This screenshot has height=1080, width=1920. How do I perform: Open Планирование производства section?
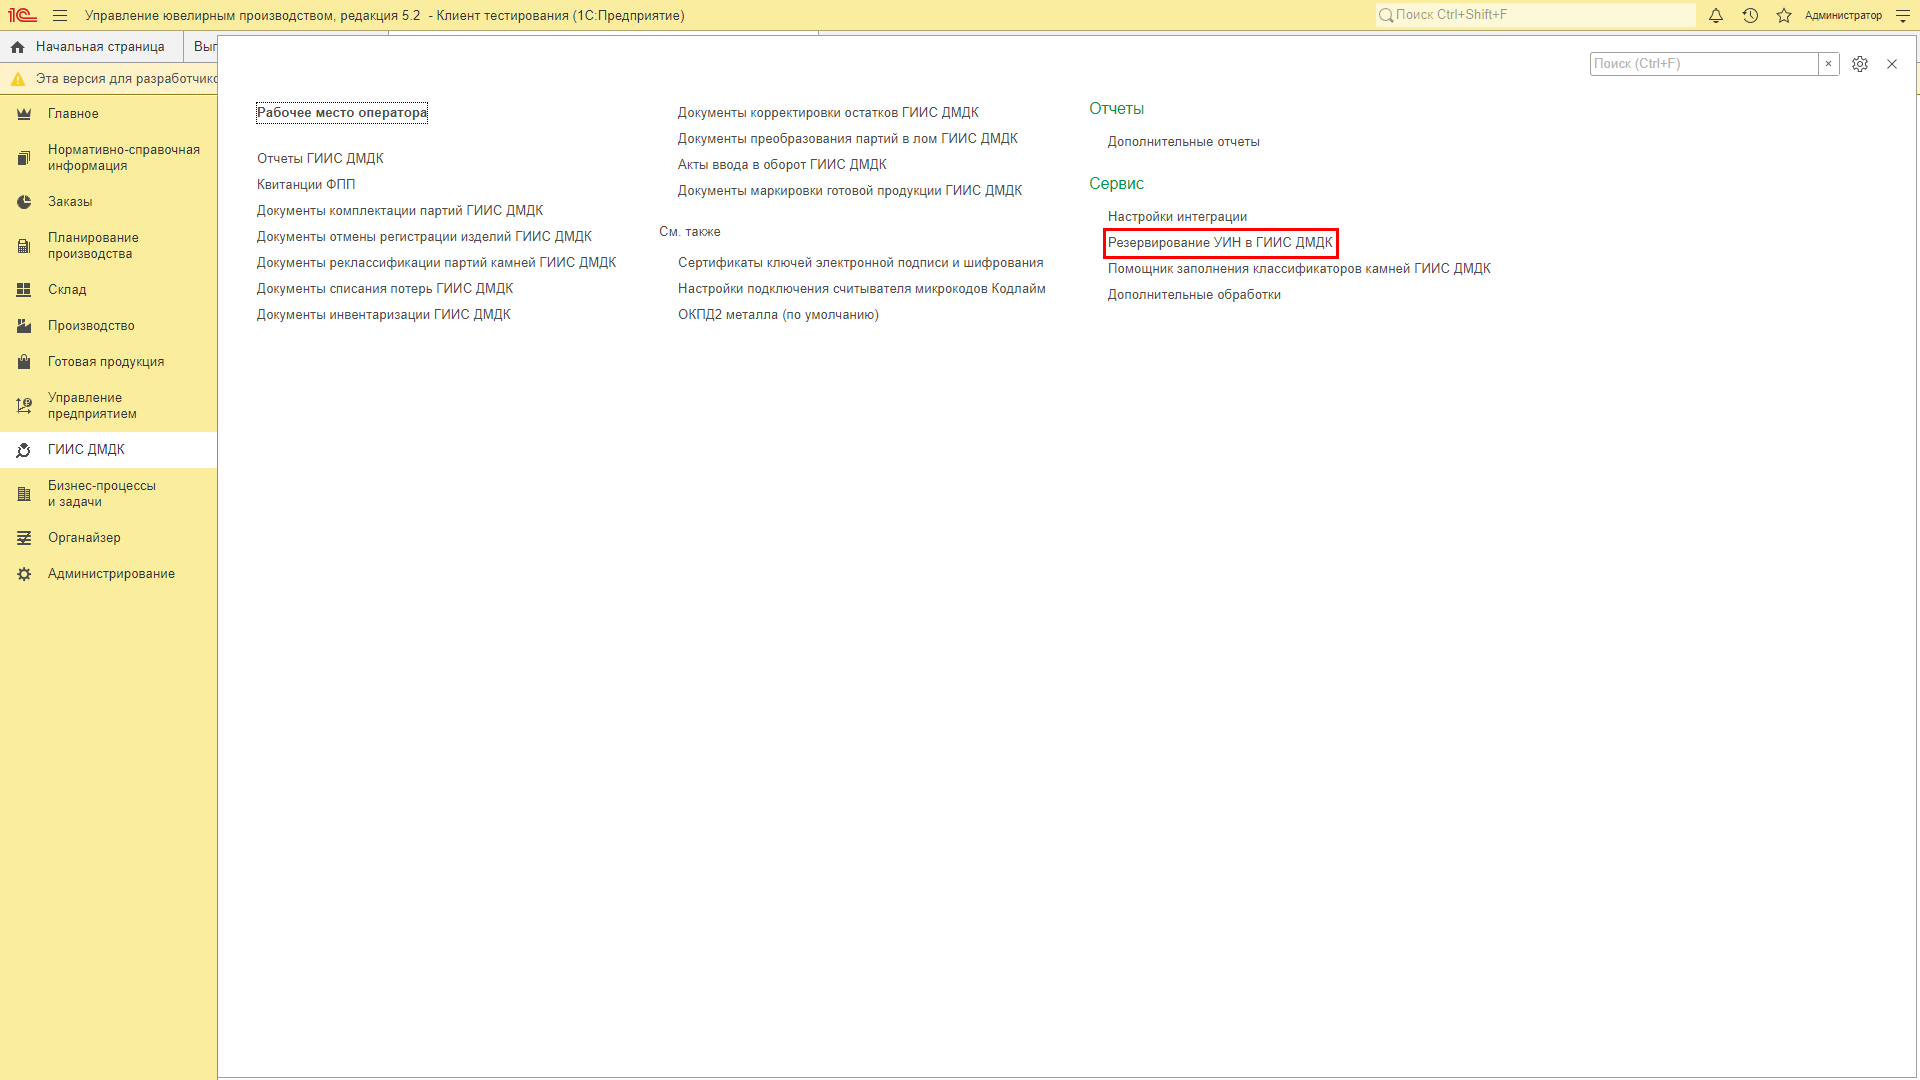point(93,246)
